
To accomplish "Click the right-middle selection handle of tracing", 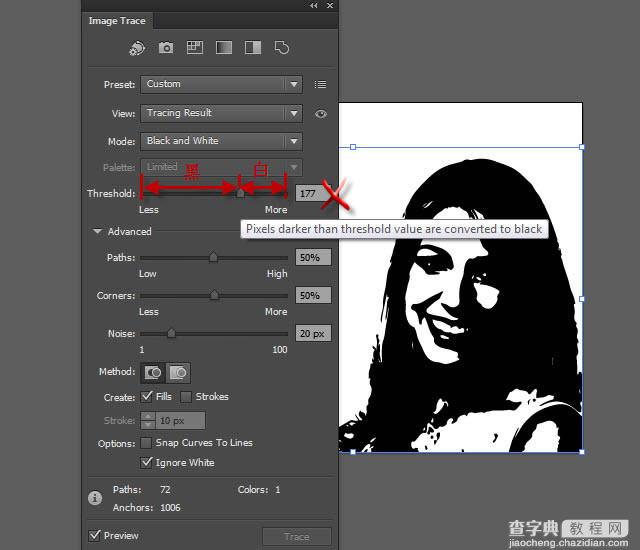I will coord(582,299).
